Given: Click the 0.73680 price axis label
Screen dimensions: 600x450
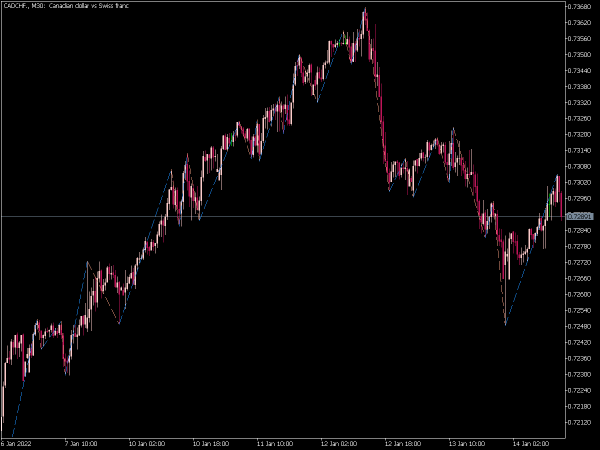Looking at the screenshot, I should (x=580, y=7).
